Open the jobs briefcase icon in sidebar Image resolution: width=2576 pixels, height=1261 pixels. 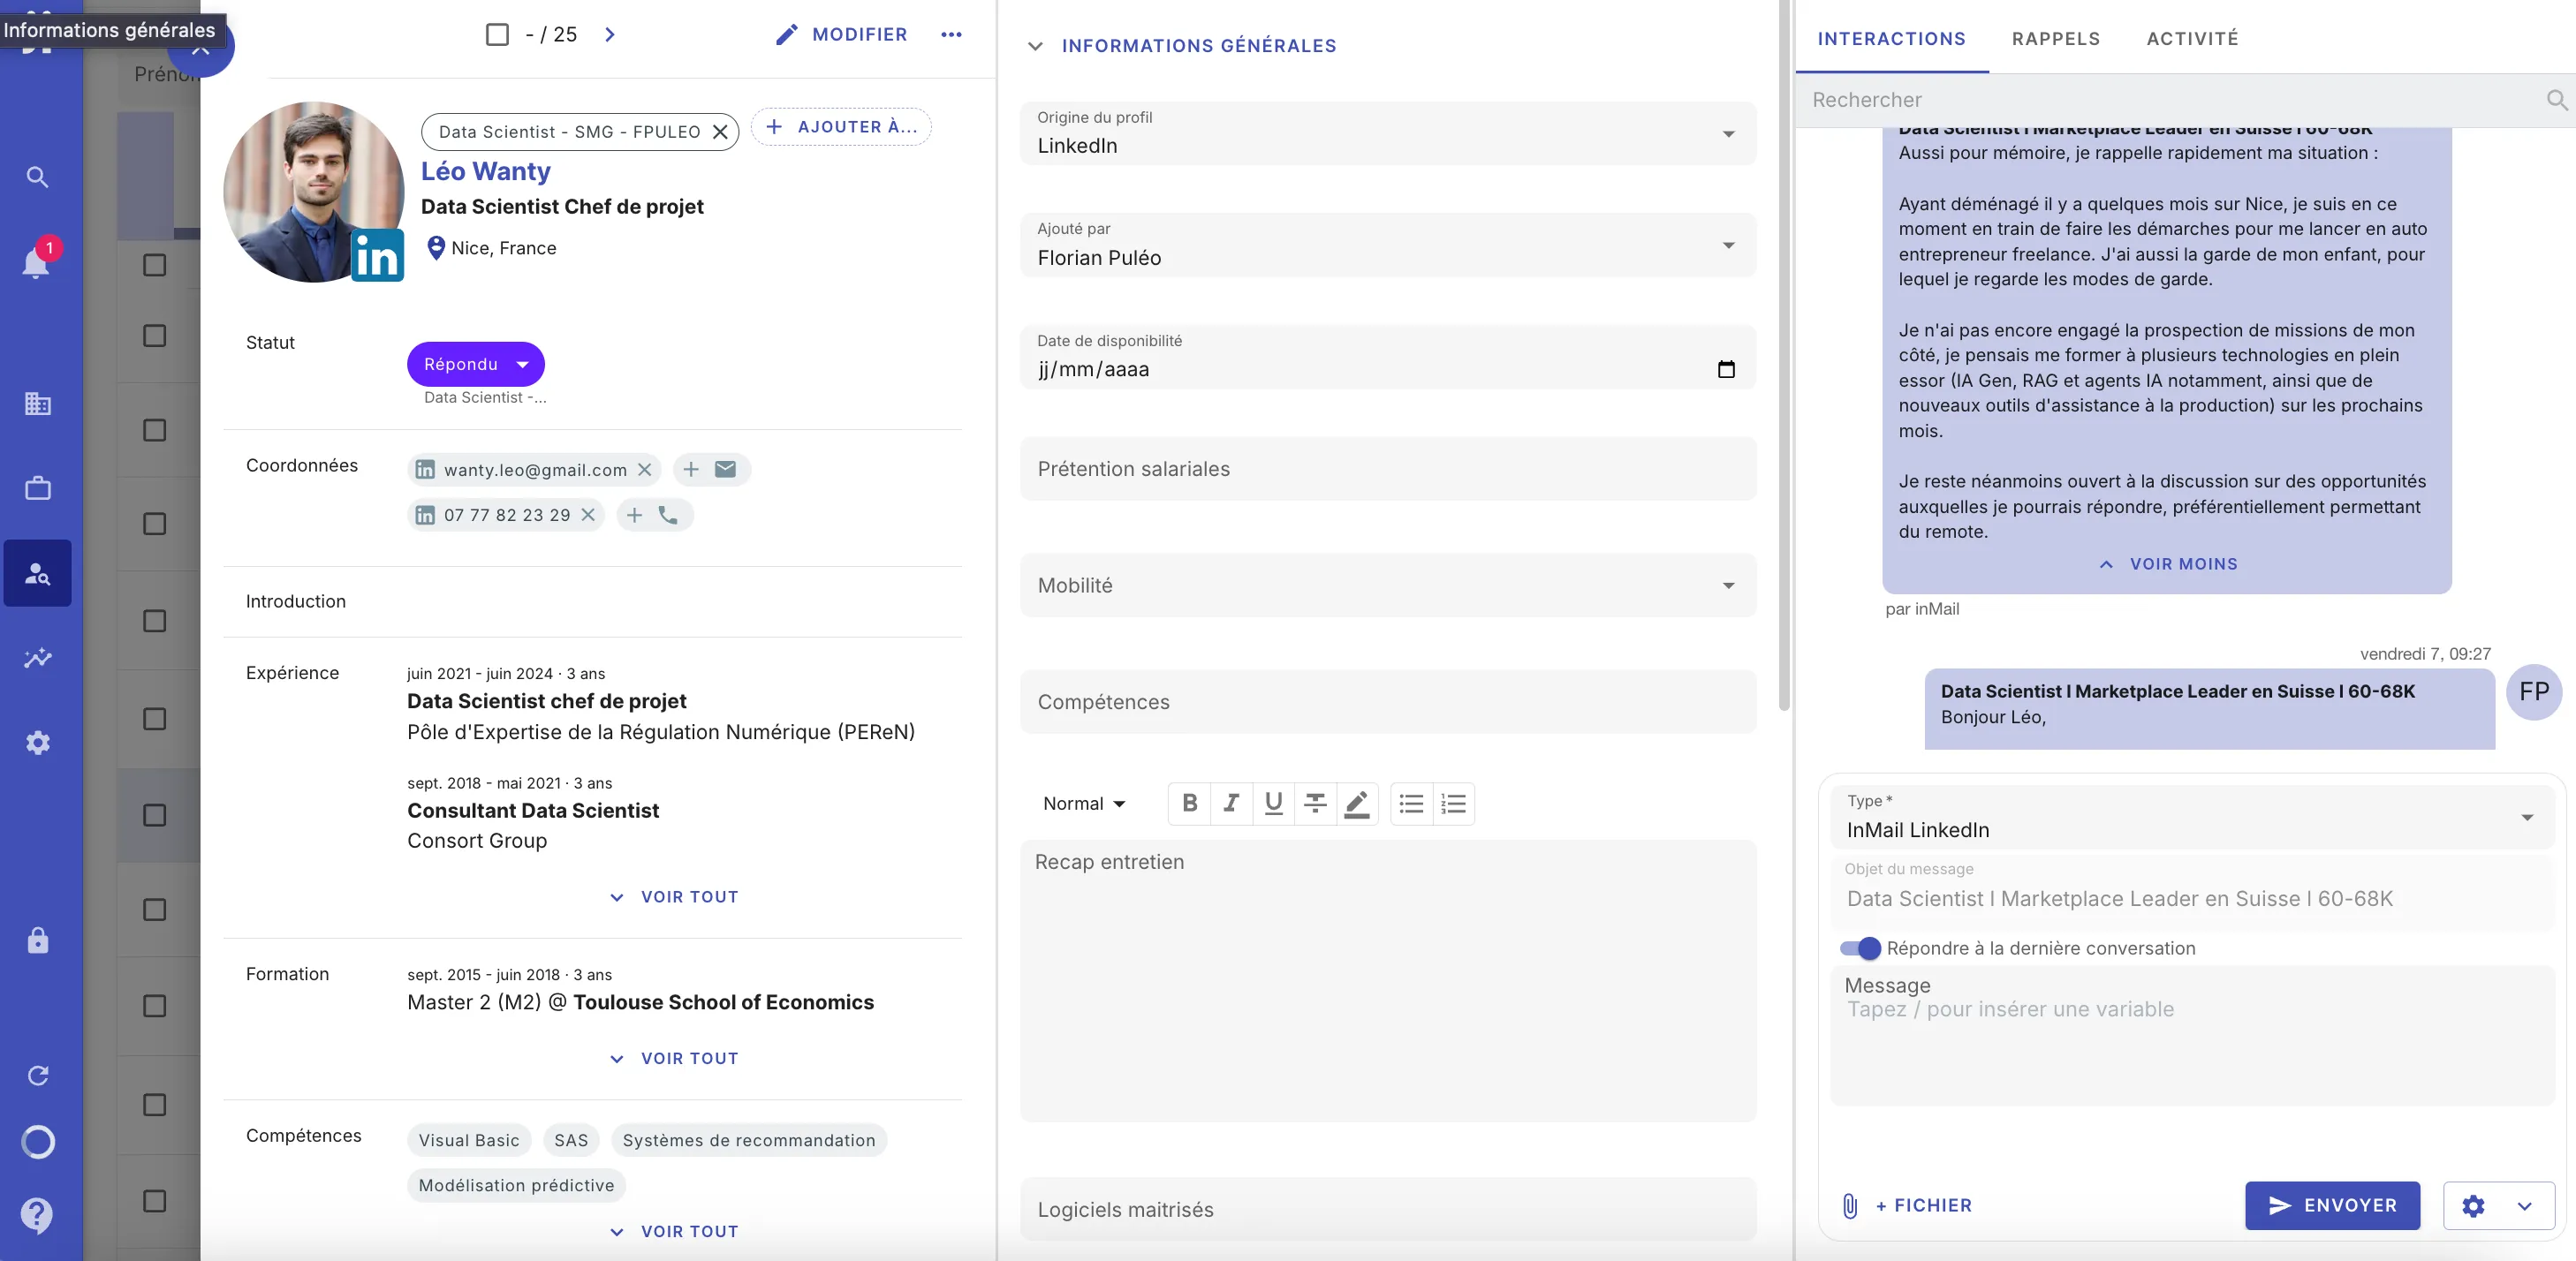[x=38, y=488]
